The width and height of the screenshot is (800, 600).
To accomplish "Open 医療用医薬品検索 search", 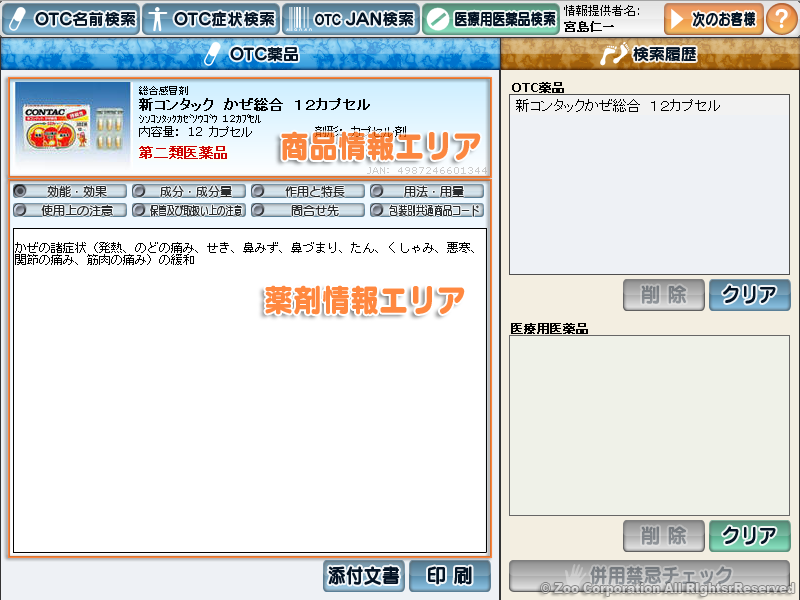I will [x=491, y=19].
